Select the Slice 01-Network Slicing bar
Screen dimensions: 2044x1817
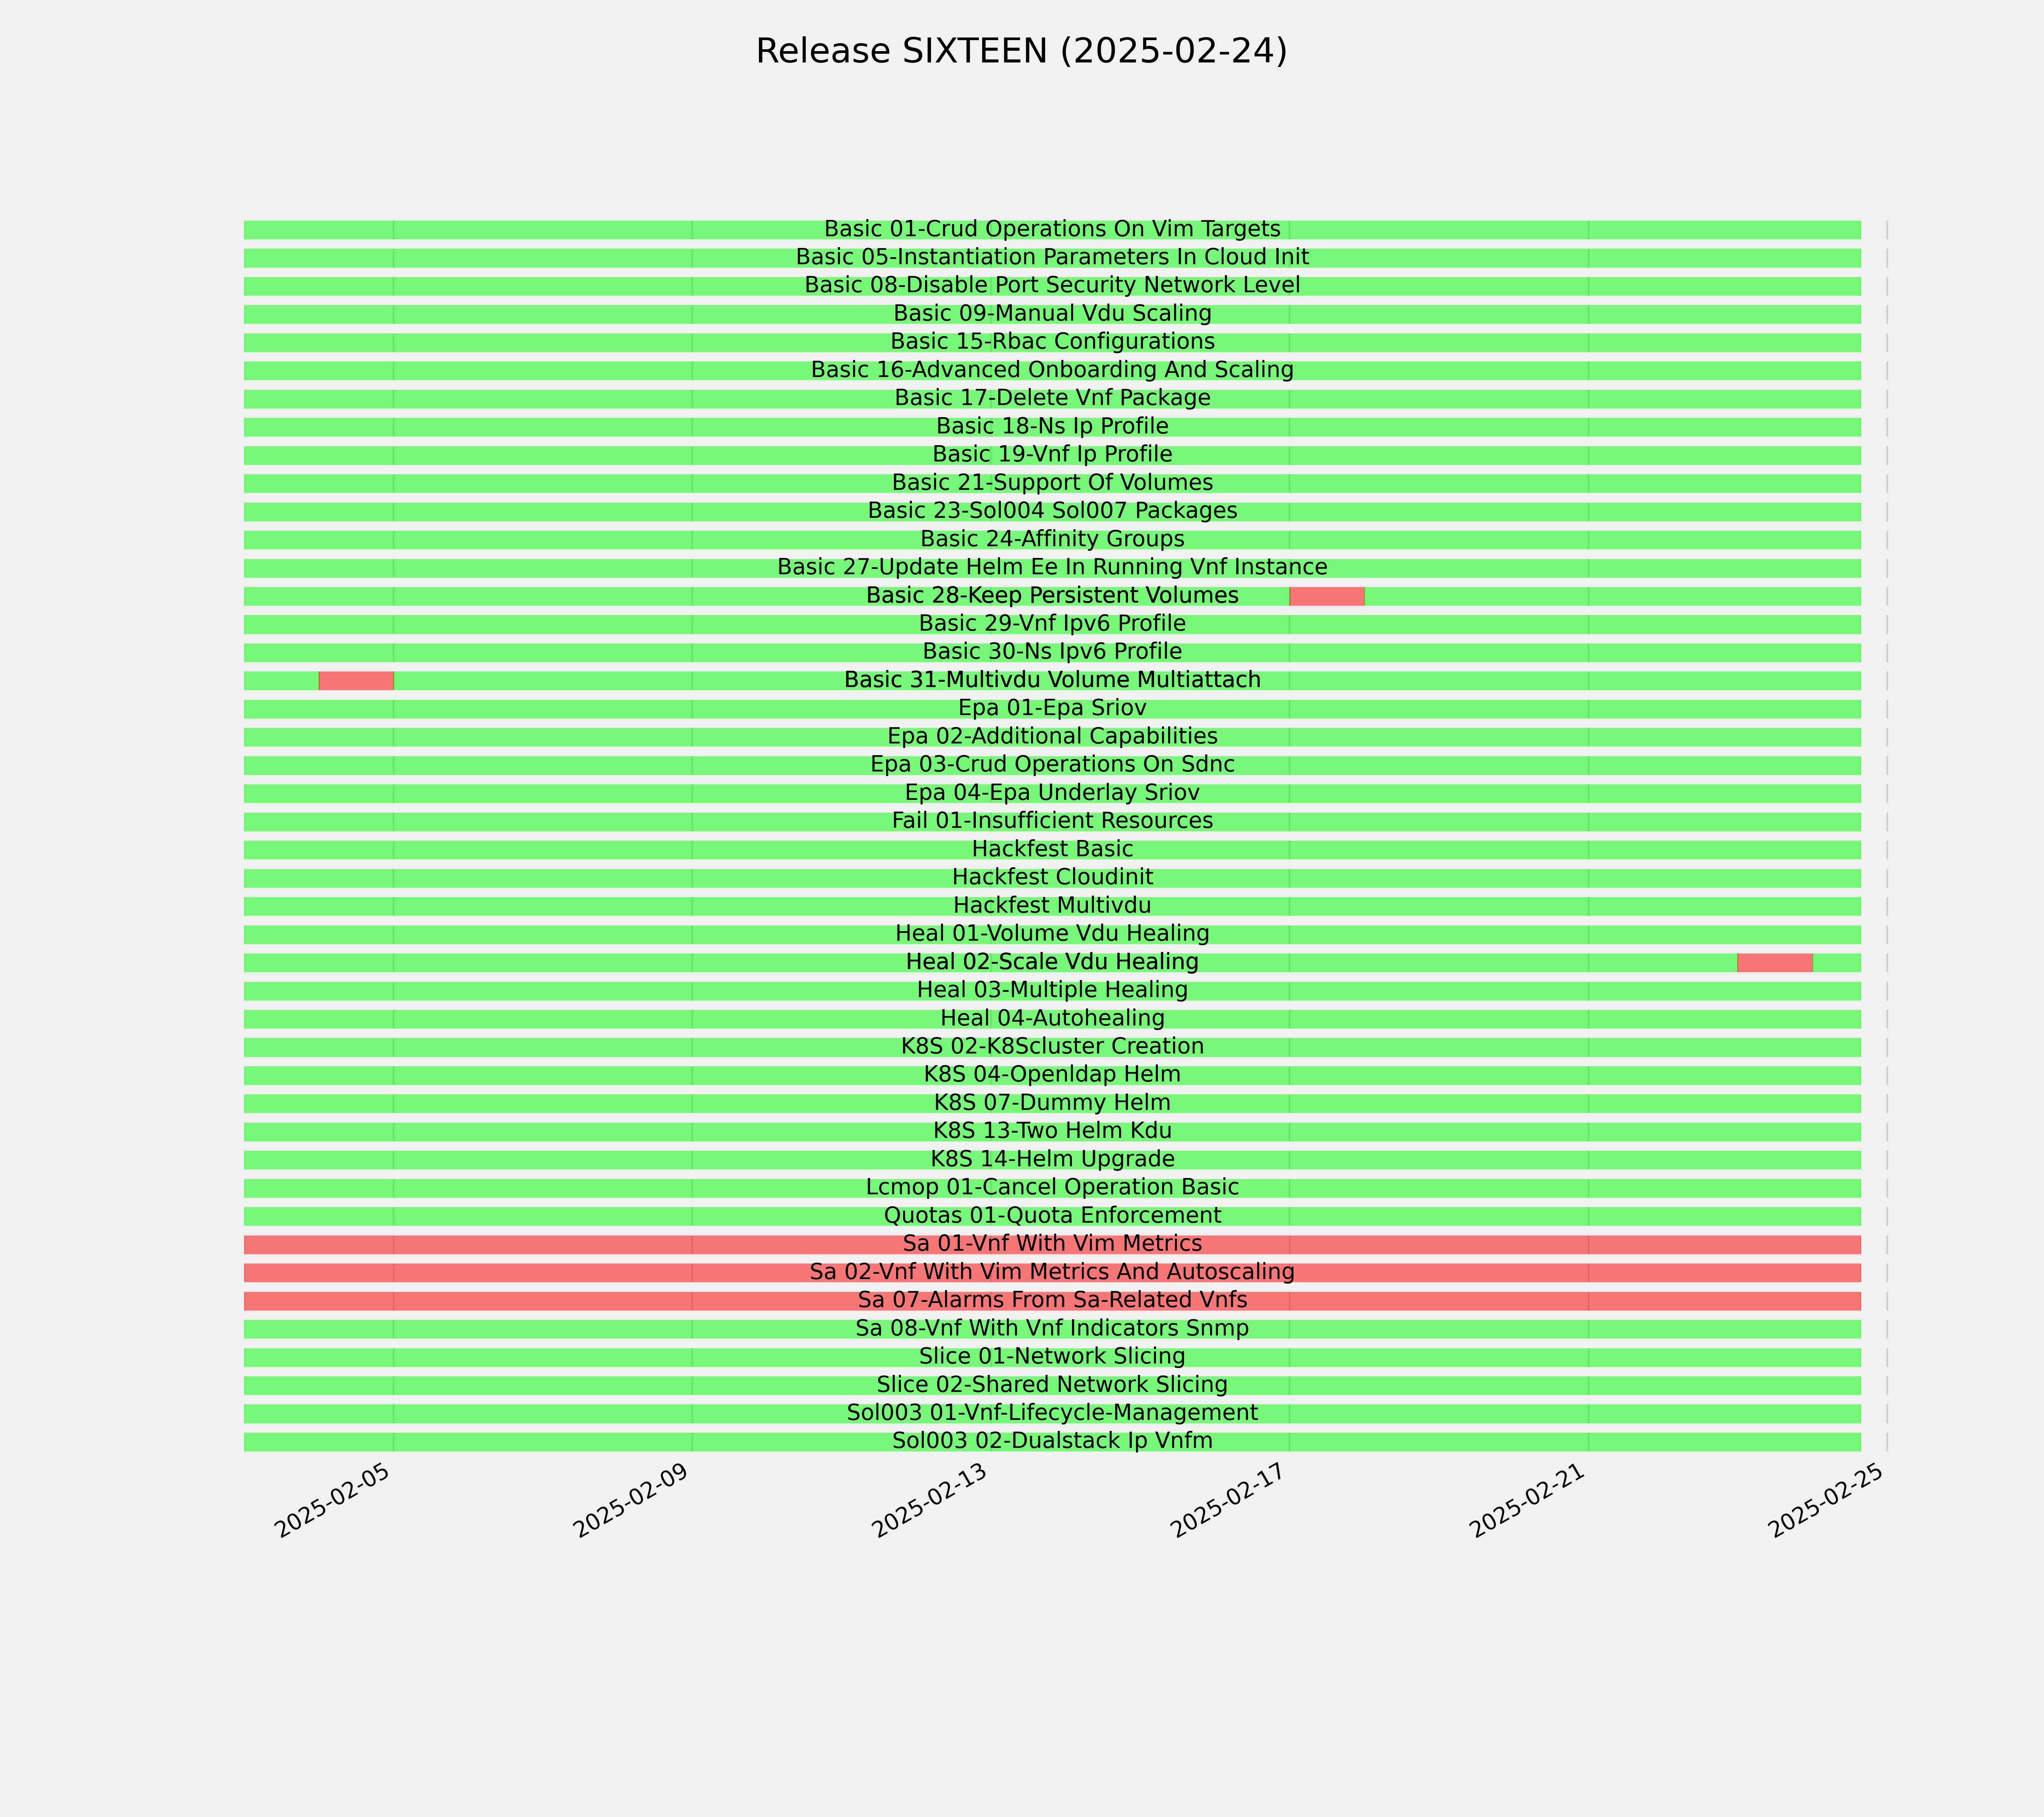(1052, 1357)
